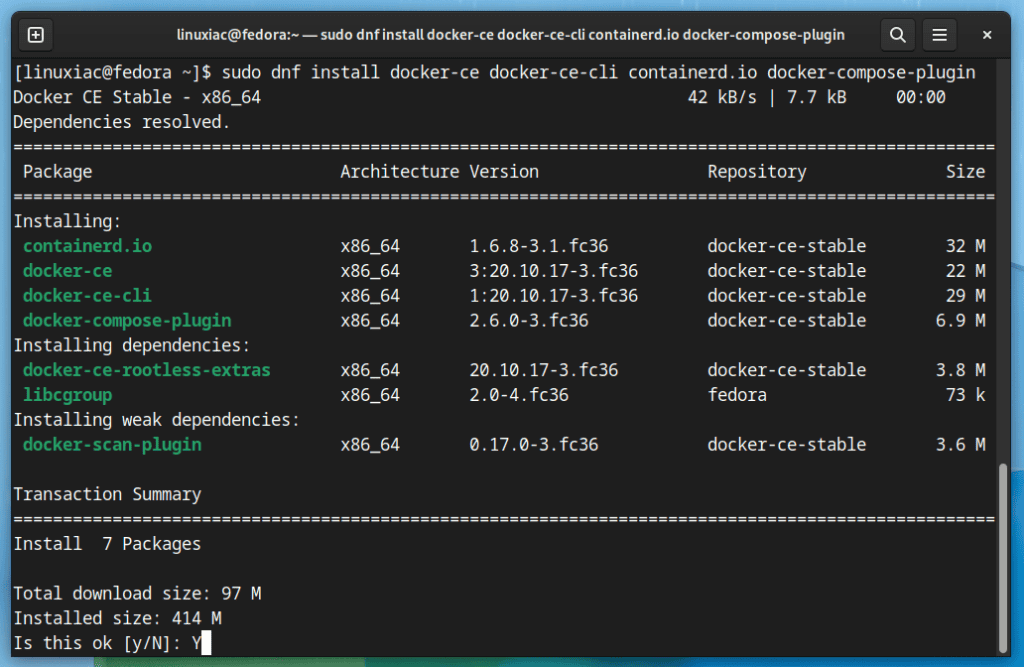Image resolution: width=1024 pixels, height=667 pixels.
Task: Click the containerd.io size 32 M
Action: (x=965, y=246)
